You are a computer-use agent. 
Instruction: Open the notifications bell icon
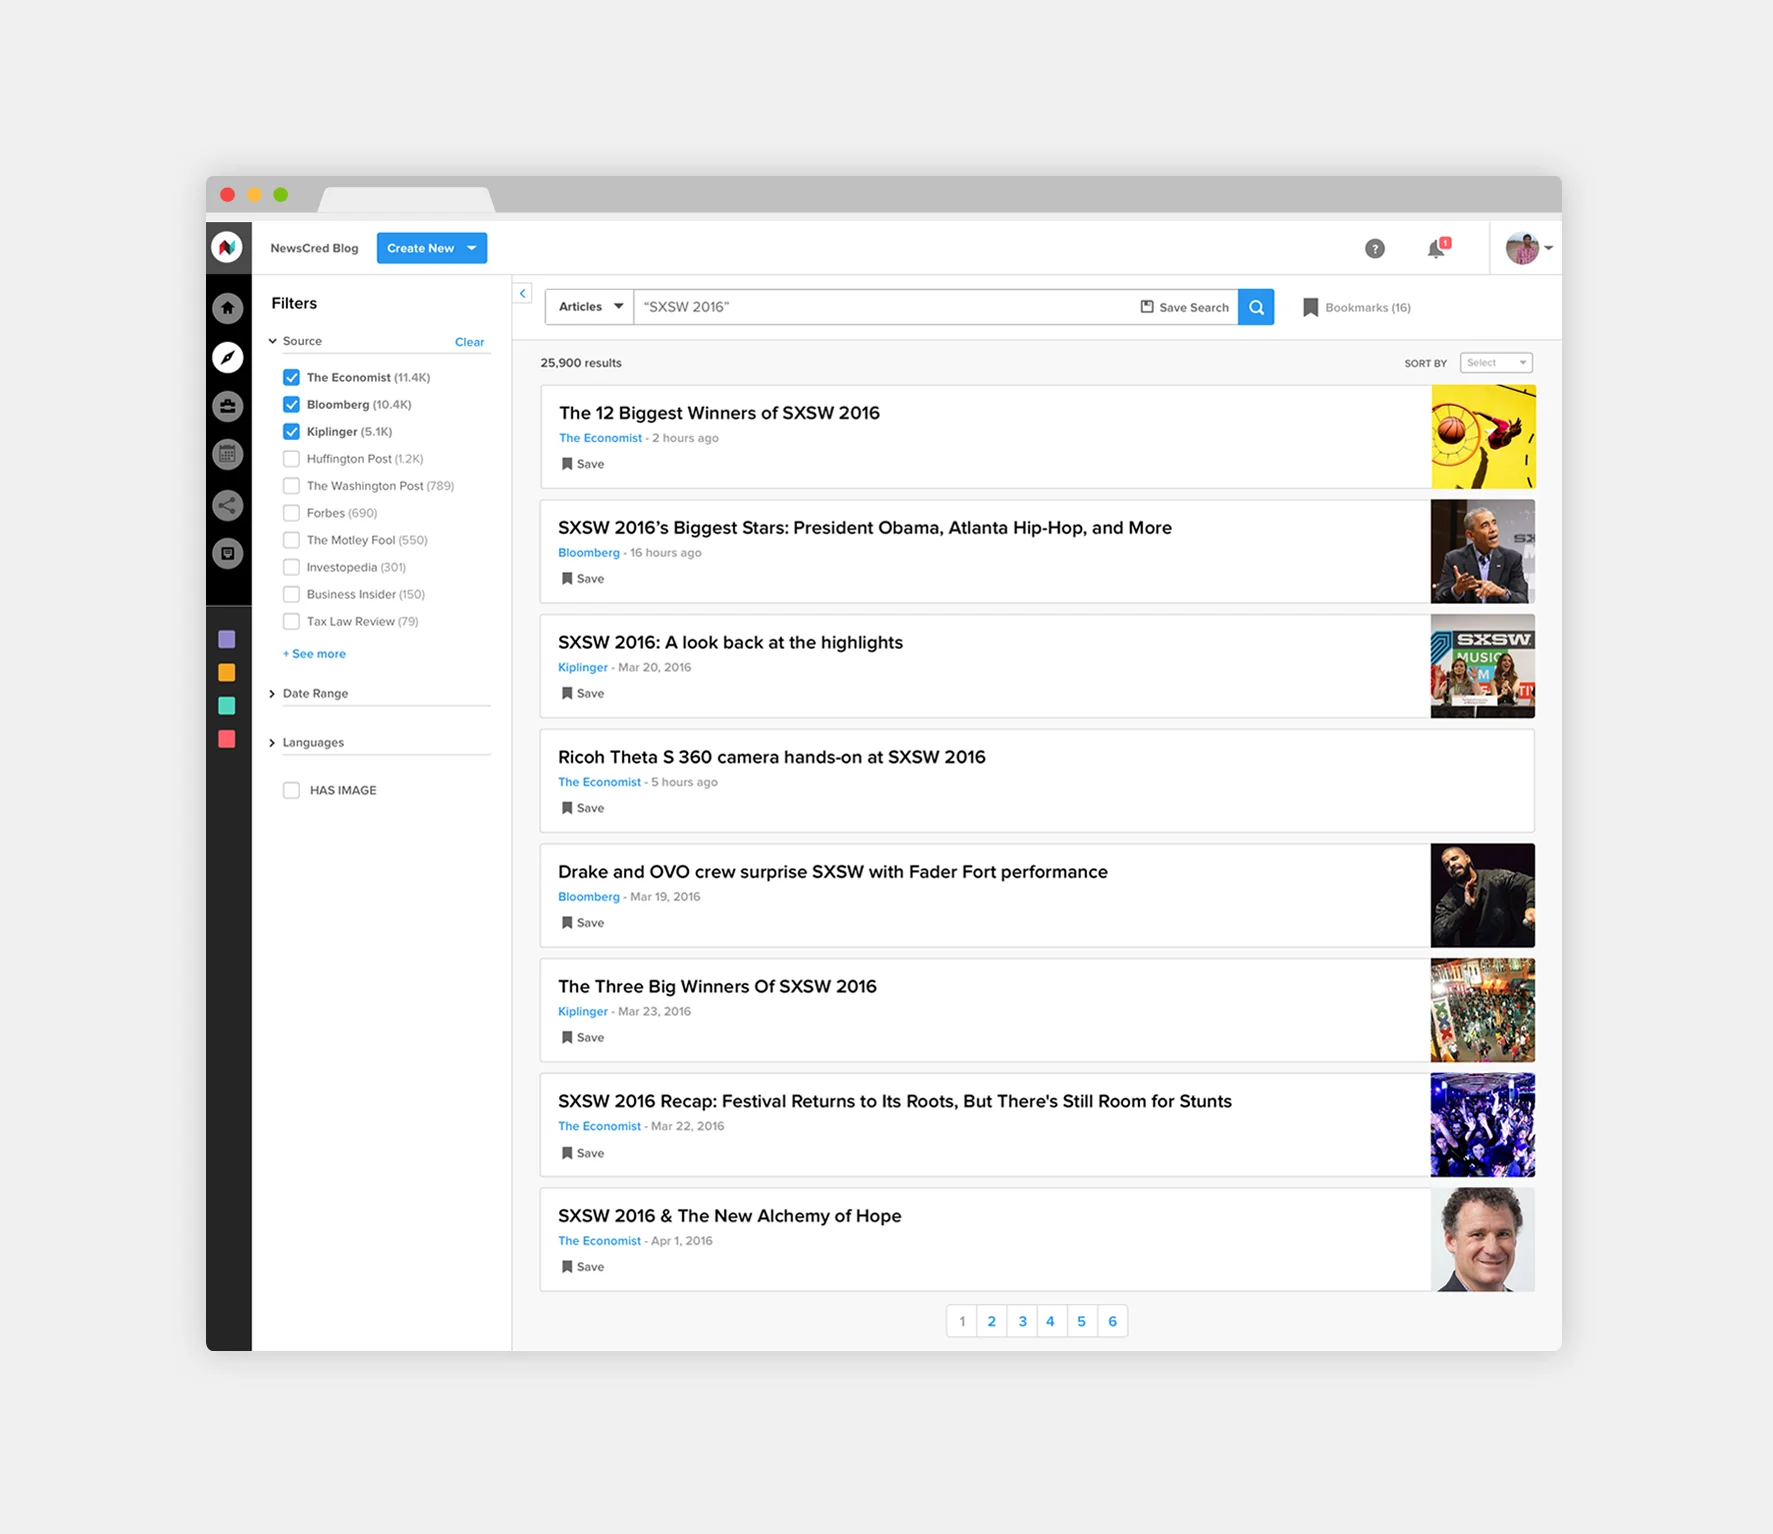1437,248
